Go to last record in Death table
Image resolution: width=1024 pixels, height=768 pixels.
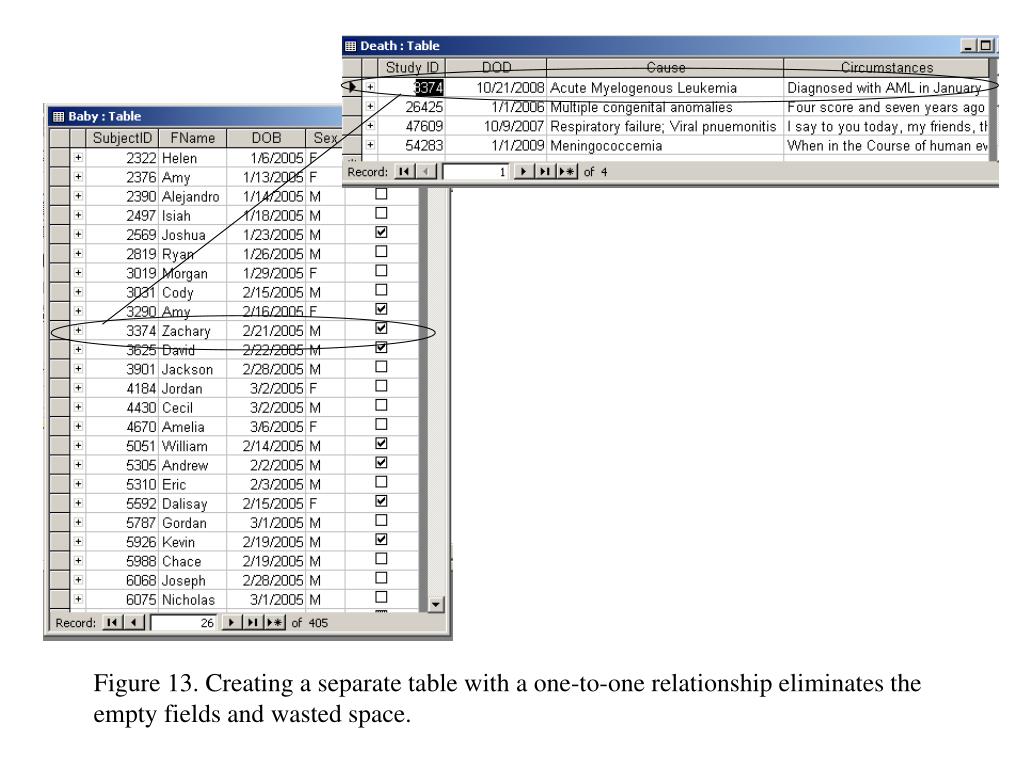tap(545, 172)
